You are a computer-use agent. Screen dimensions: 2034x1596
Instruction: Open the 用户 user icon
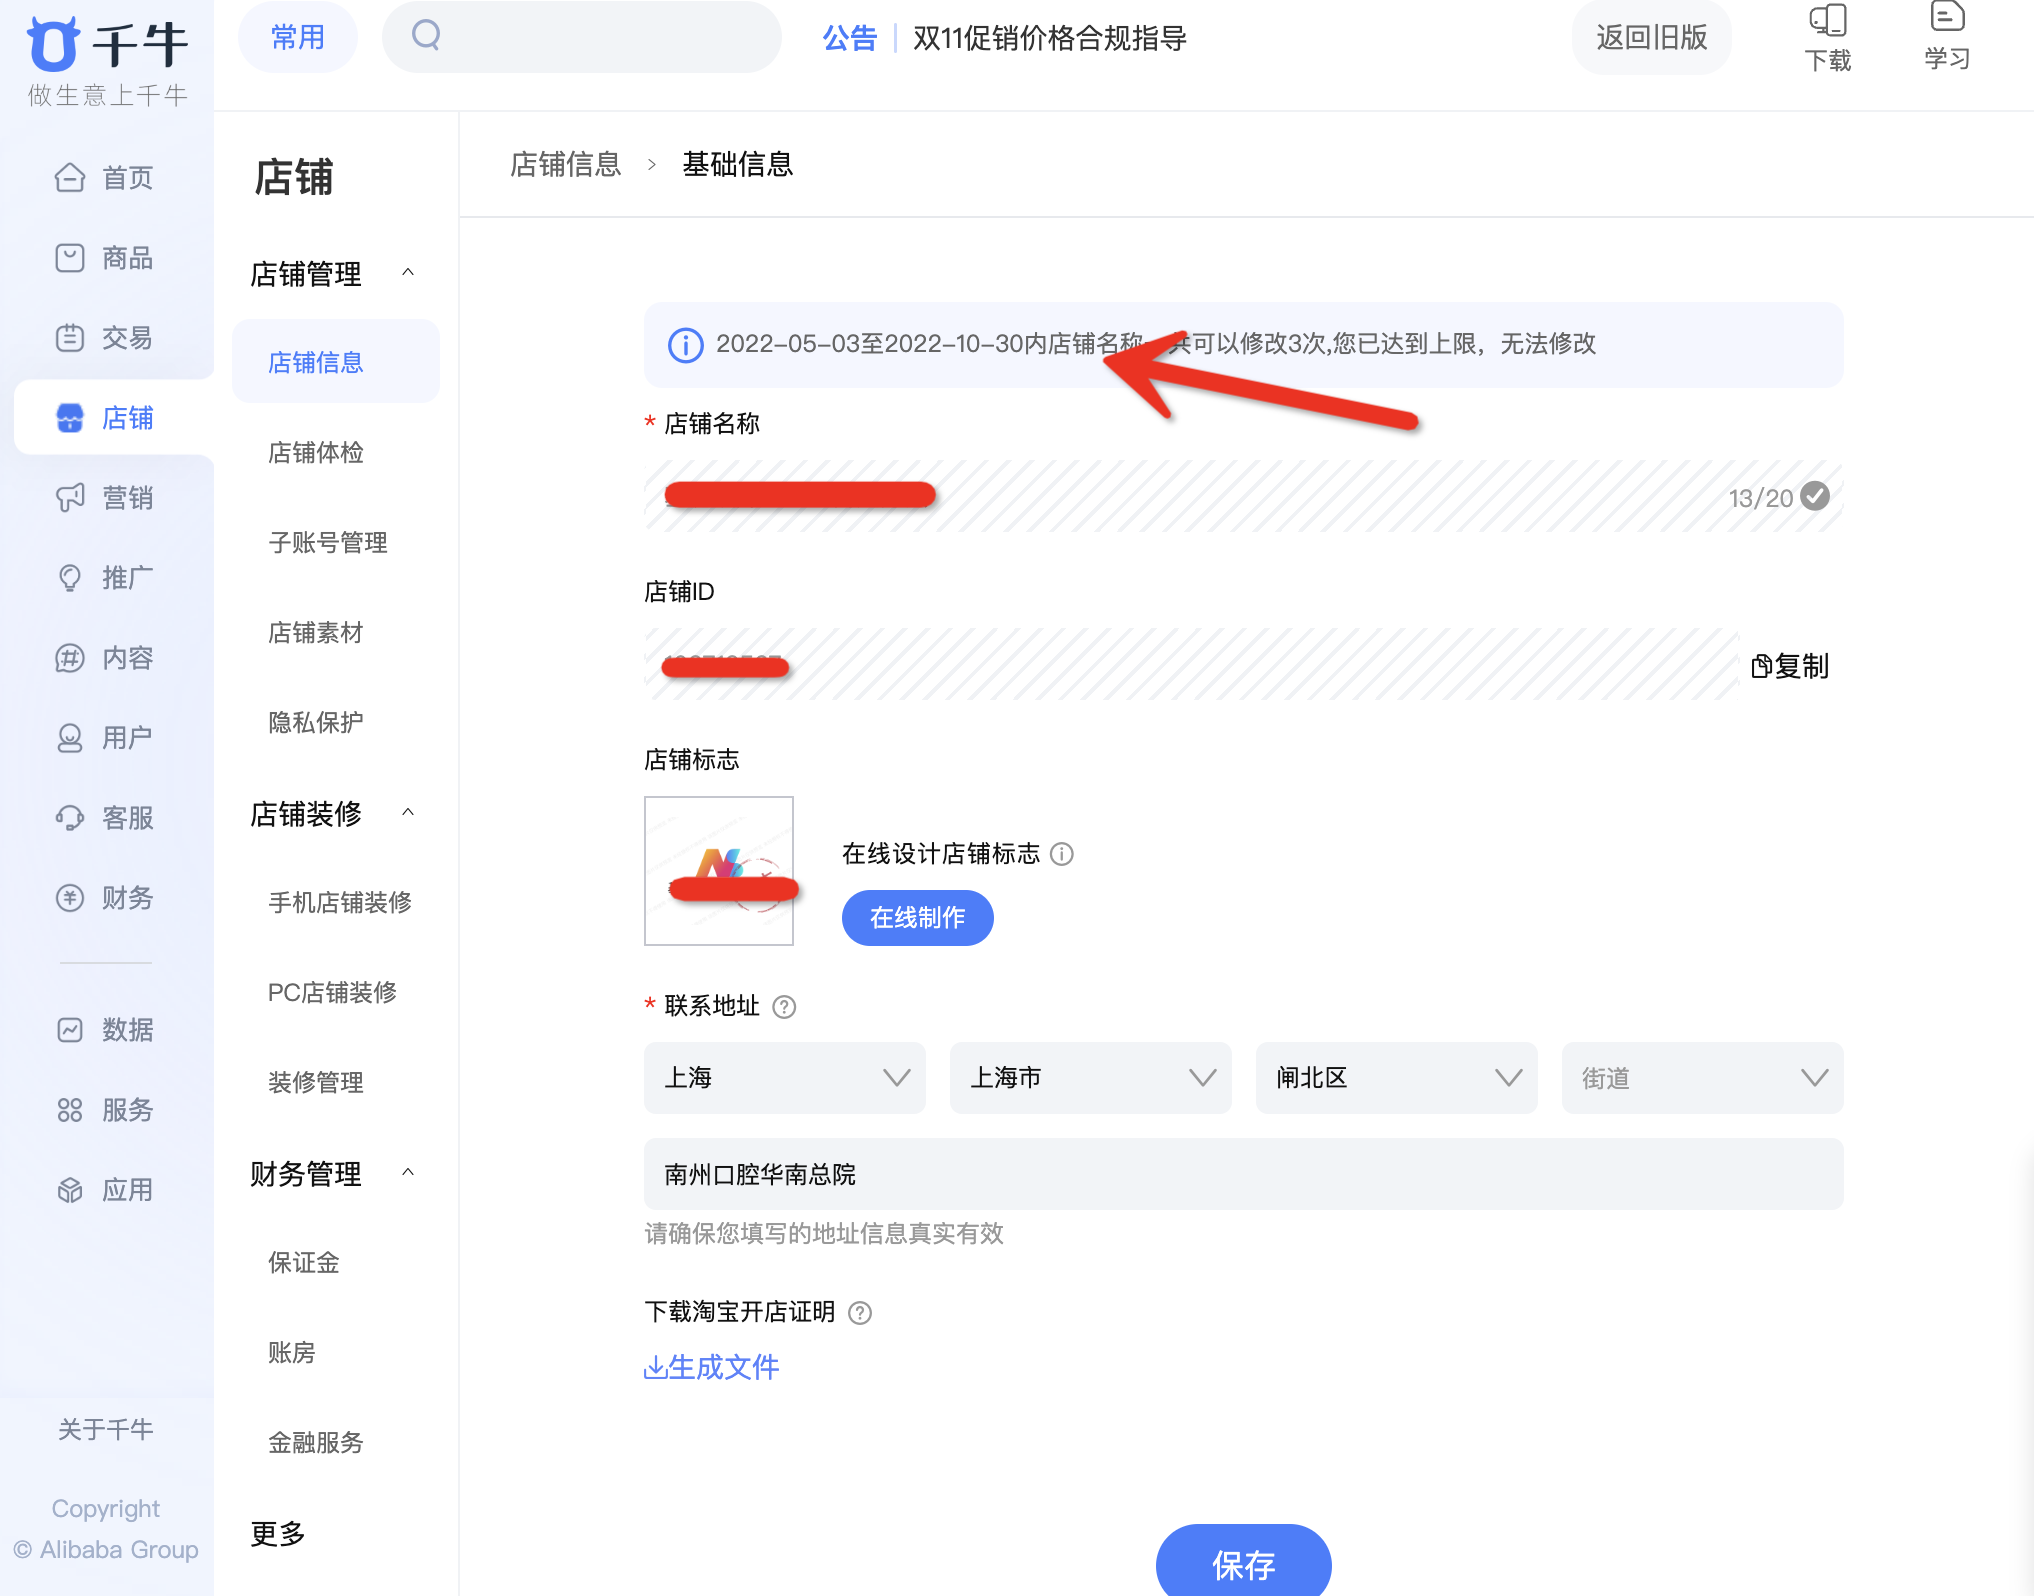(70, 738)
